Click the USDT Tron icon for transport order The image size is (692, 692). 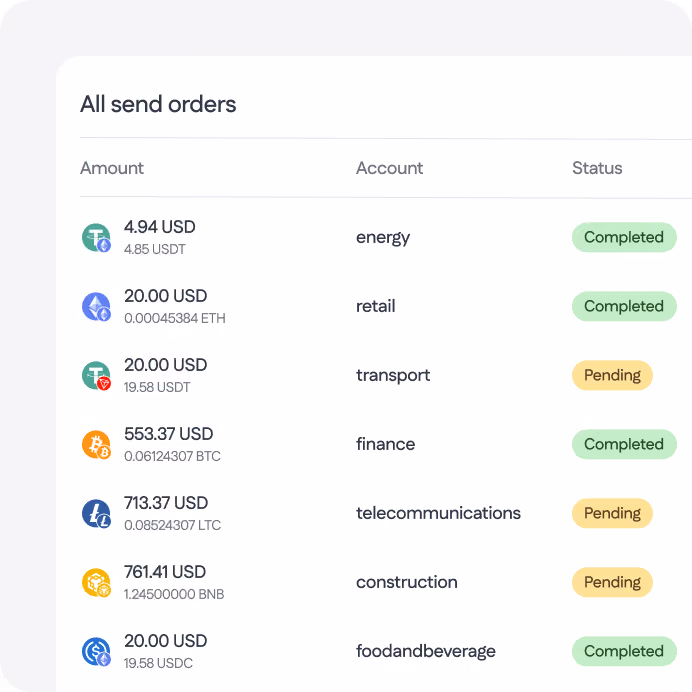point(96,376)
